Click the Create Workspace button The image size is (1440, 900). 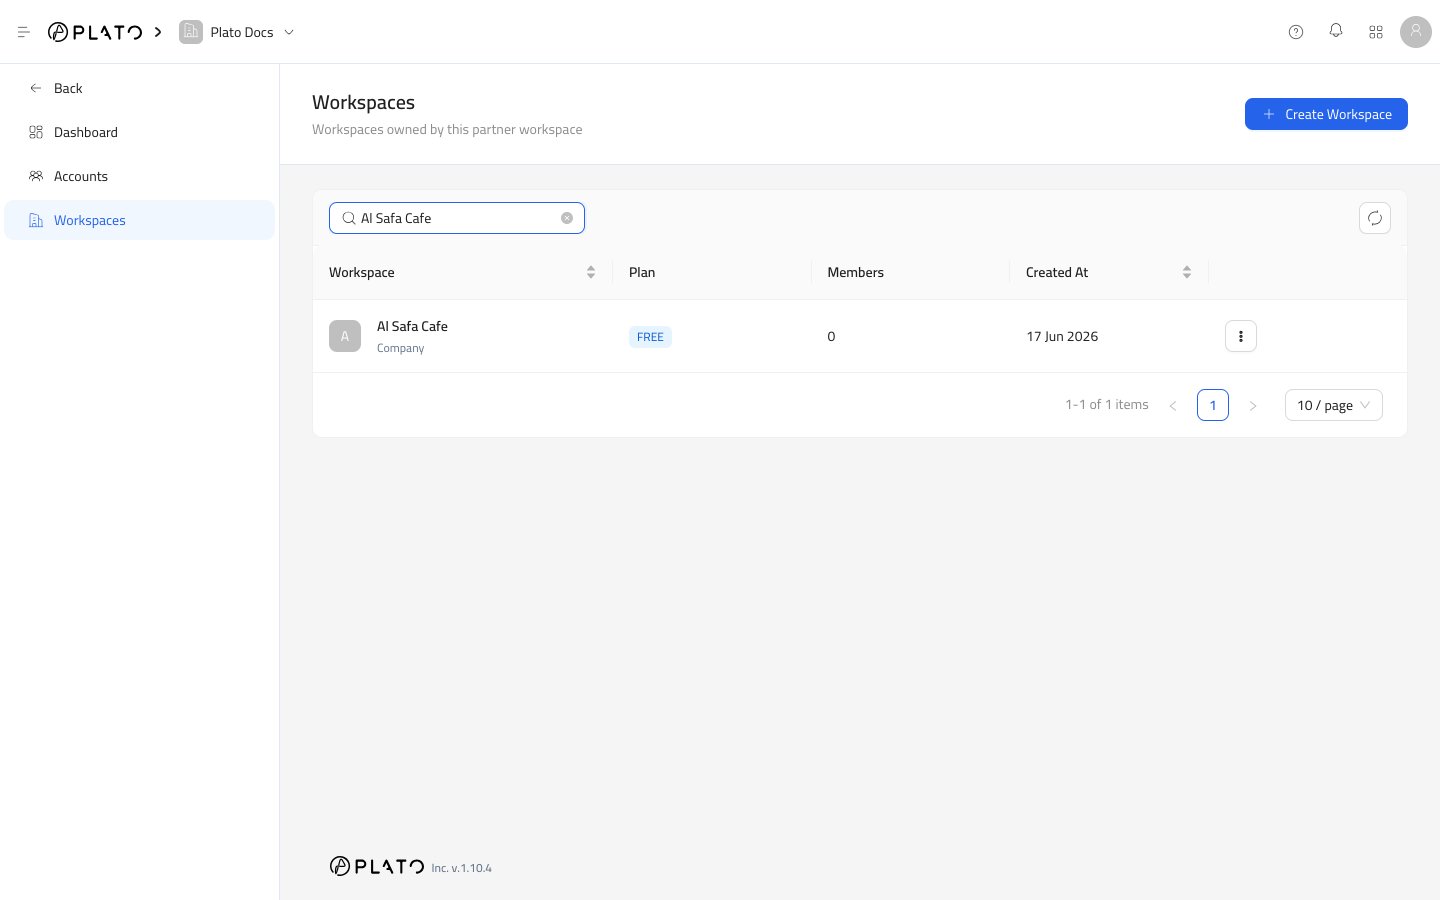point(1326,114)
